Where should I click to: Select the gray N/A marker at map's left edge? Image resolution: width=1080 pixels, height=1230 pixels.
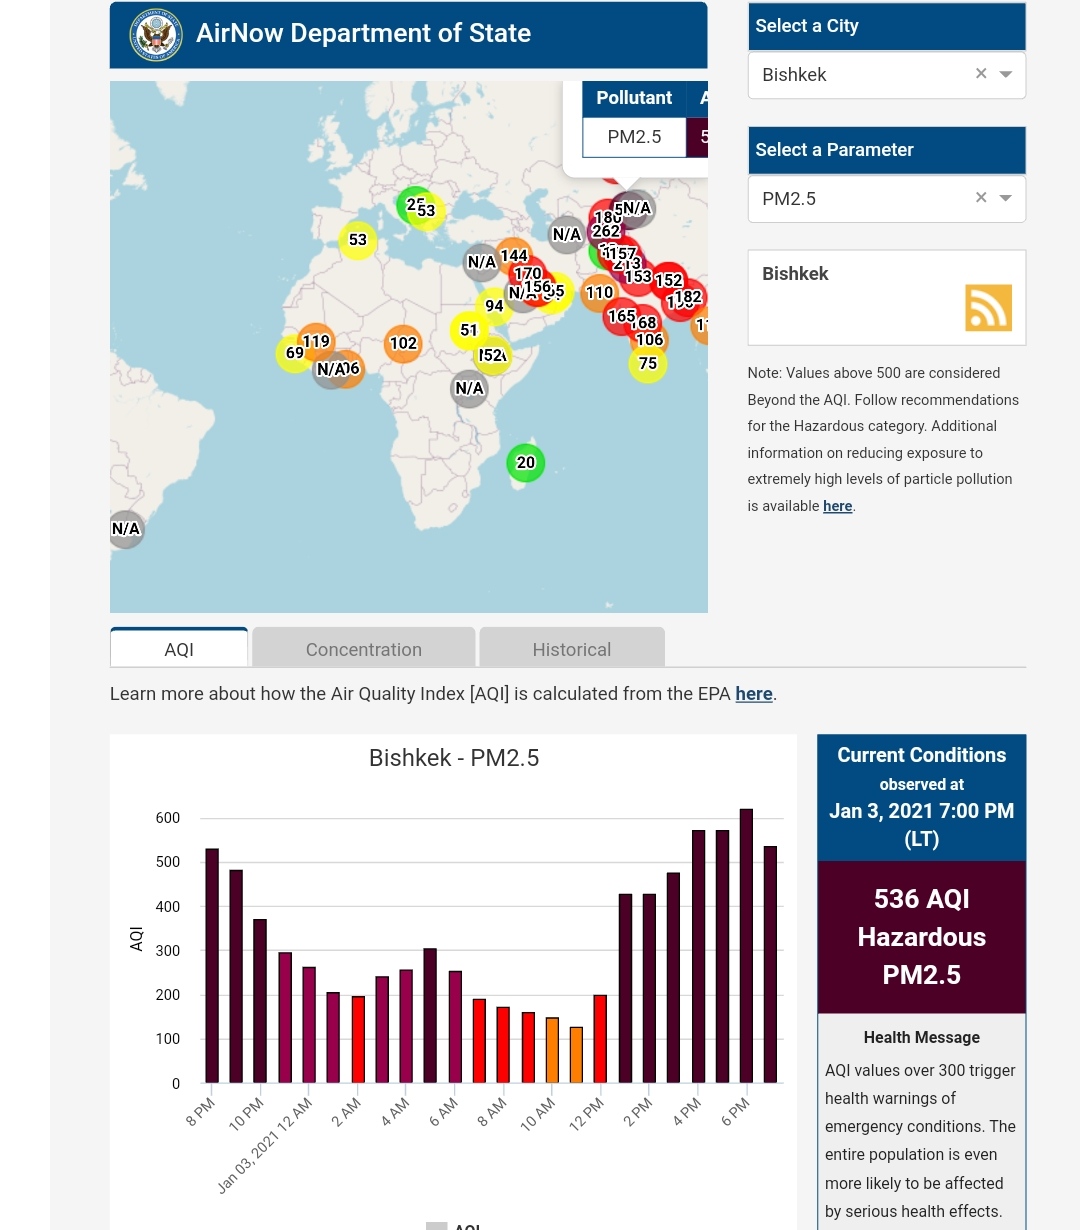coord(126,529)
